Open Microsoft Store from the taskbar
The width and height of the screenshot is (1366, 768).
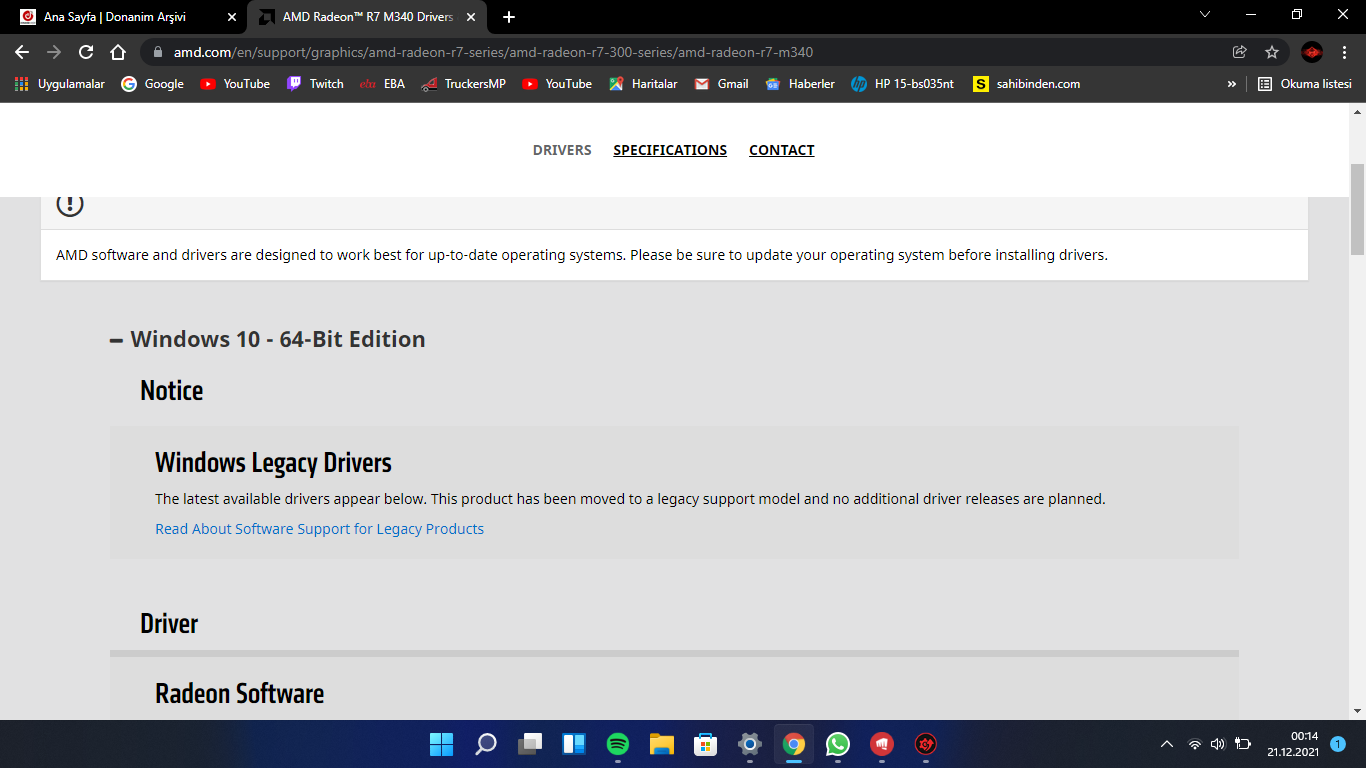pos(706,744)
